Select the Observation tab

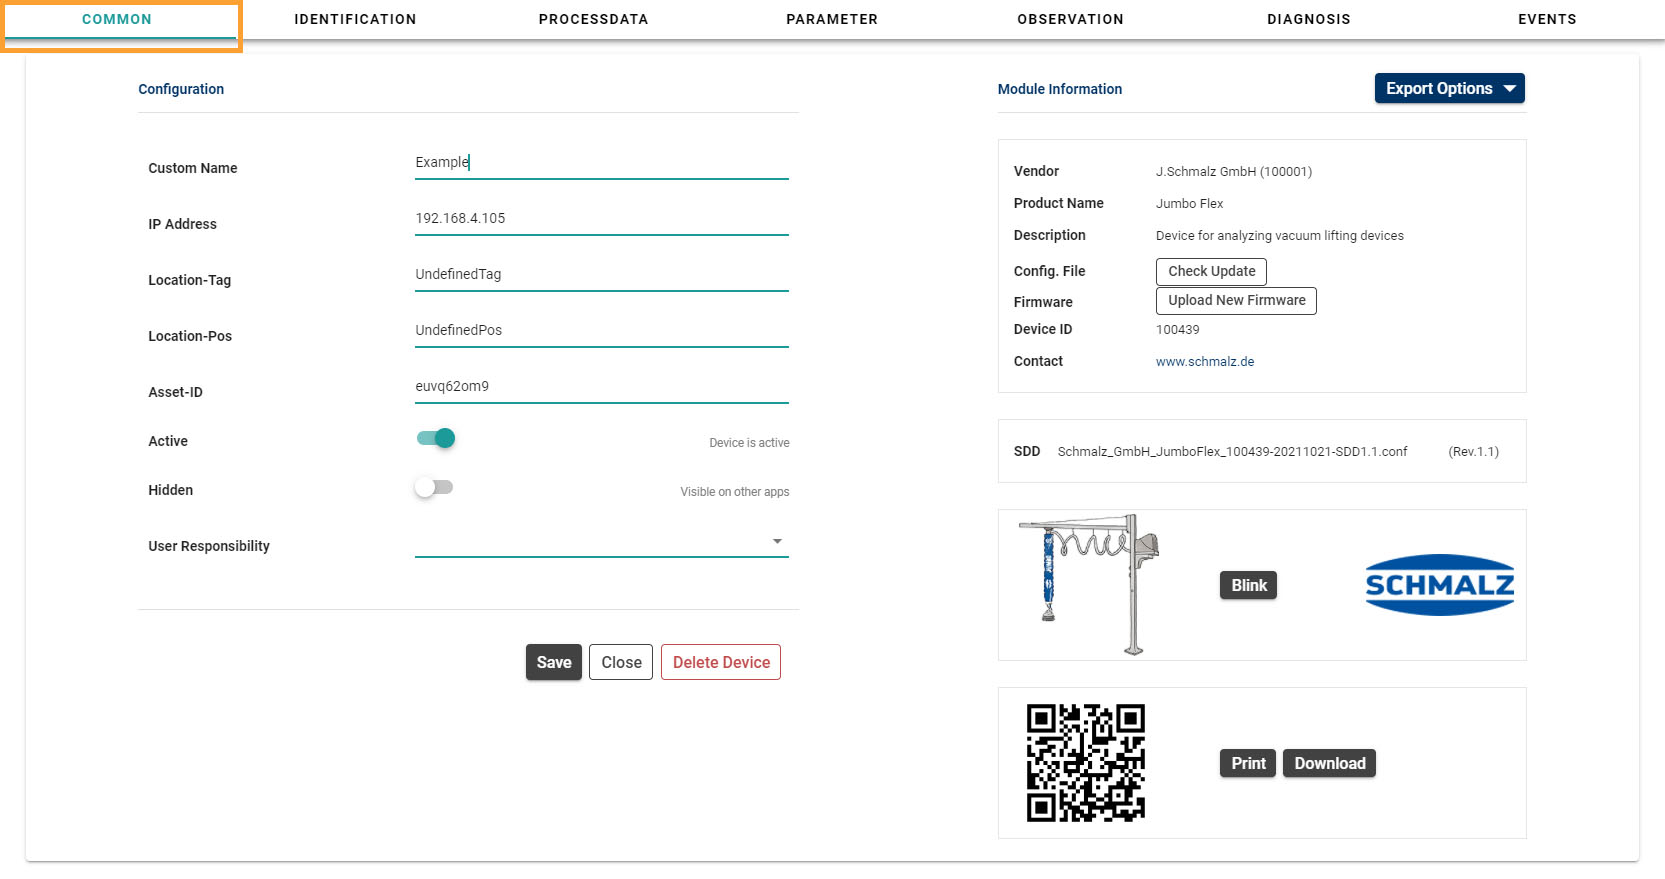pos(1070,19)
